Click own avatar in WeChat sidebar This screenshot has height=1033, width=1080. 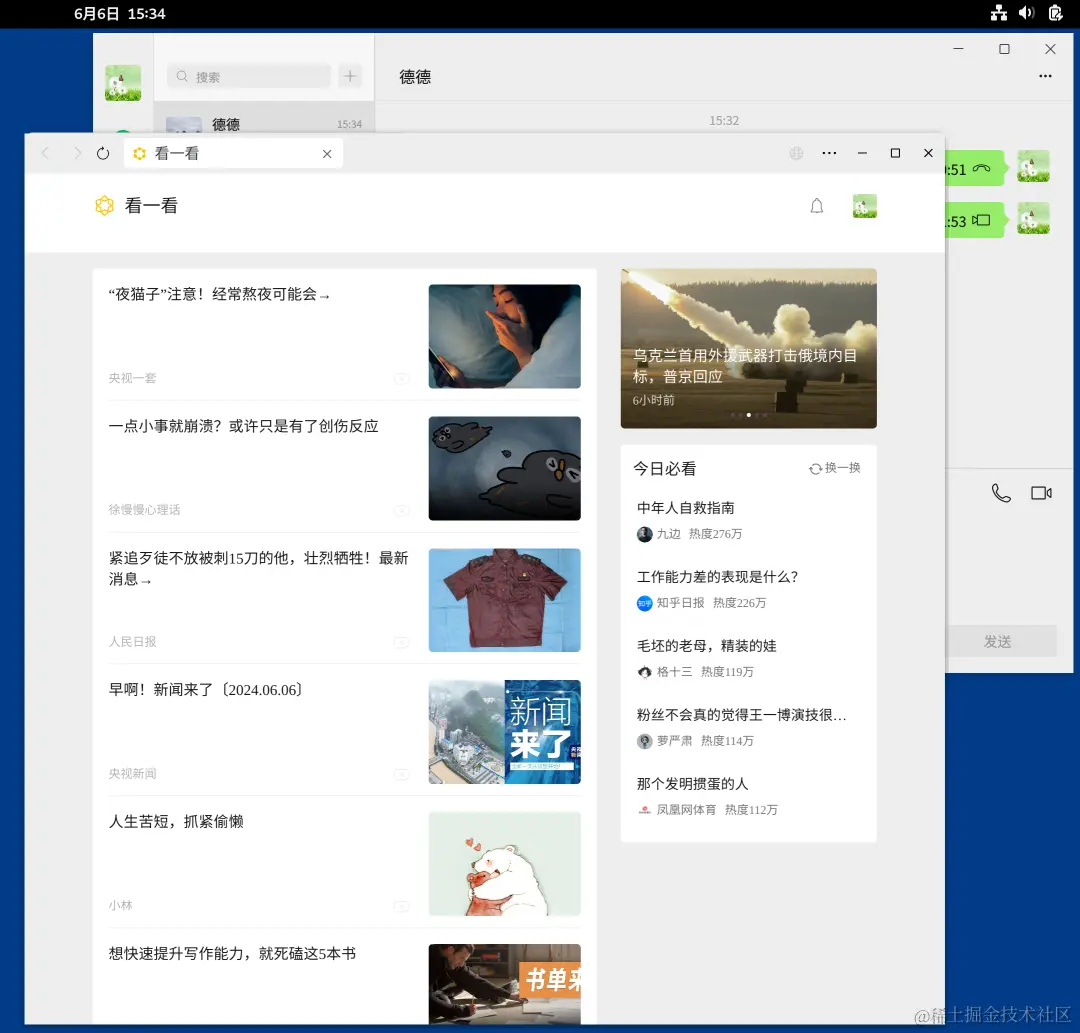(x=123, y=83)
